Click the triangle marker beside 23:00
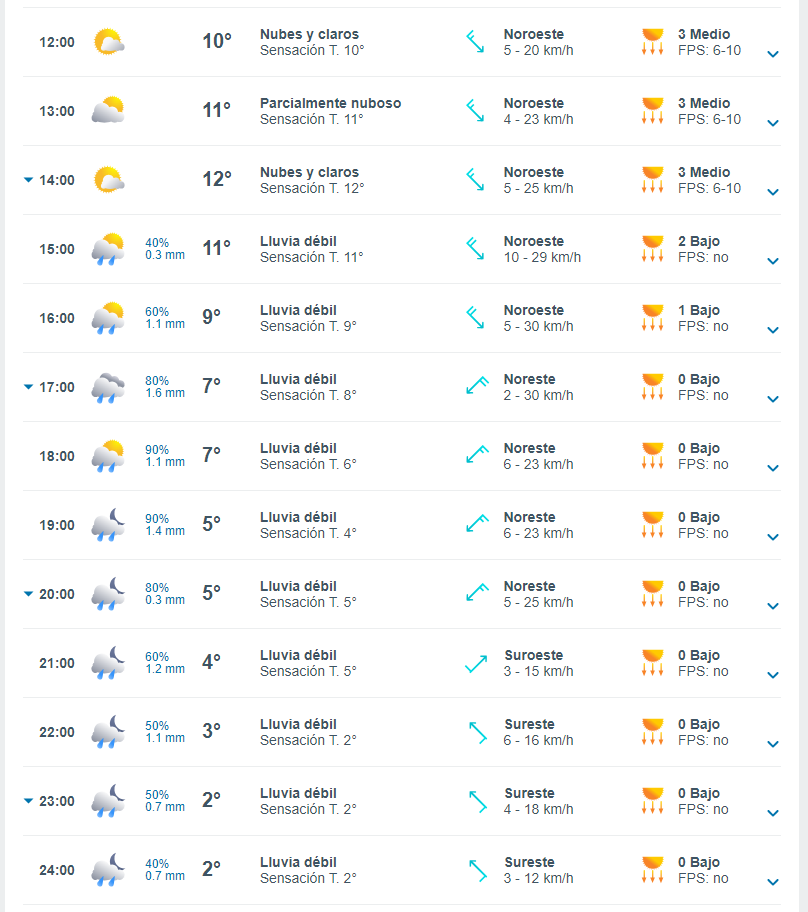This screenshot has width=808, height=912. tap(29, 801)
